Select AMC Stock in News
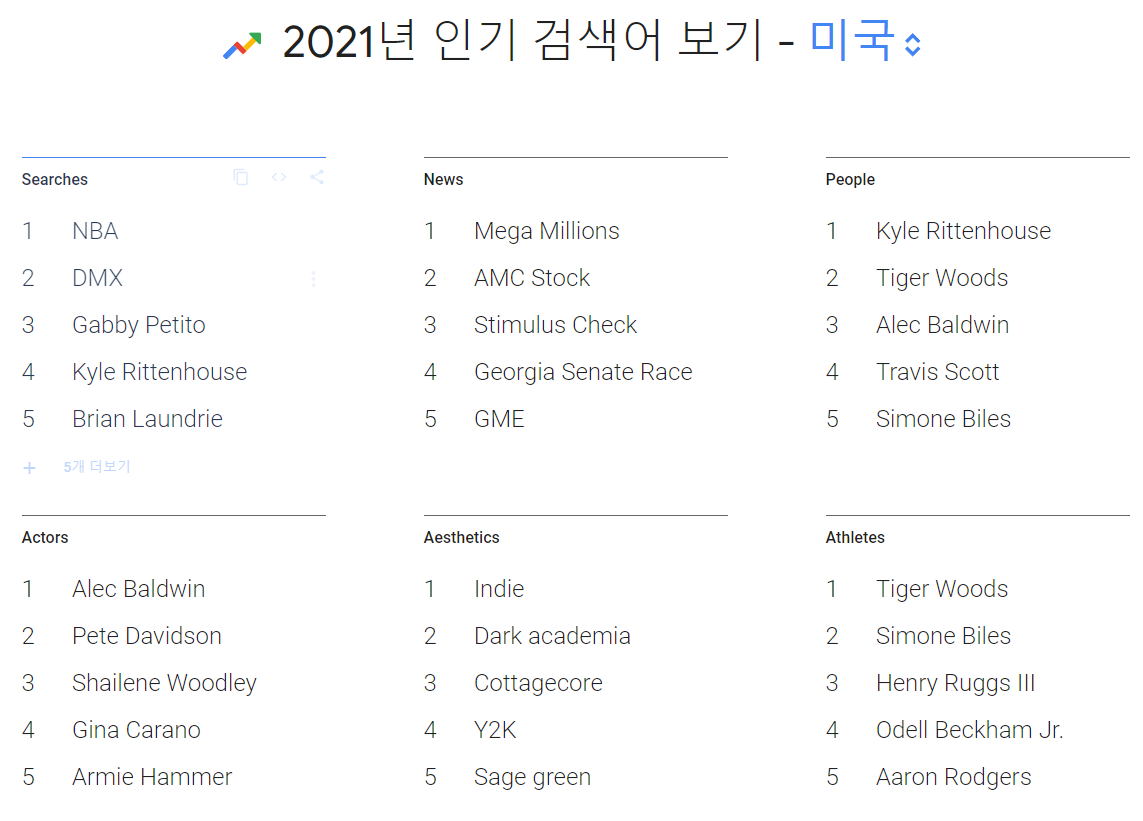Screen dimensions: 1143x821 pos(532,278)
